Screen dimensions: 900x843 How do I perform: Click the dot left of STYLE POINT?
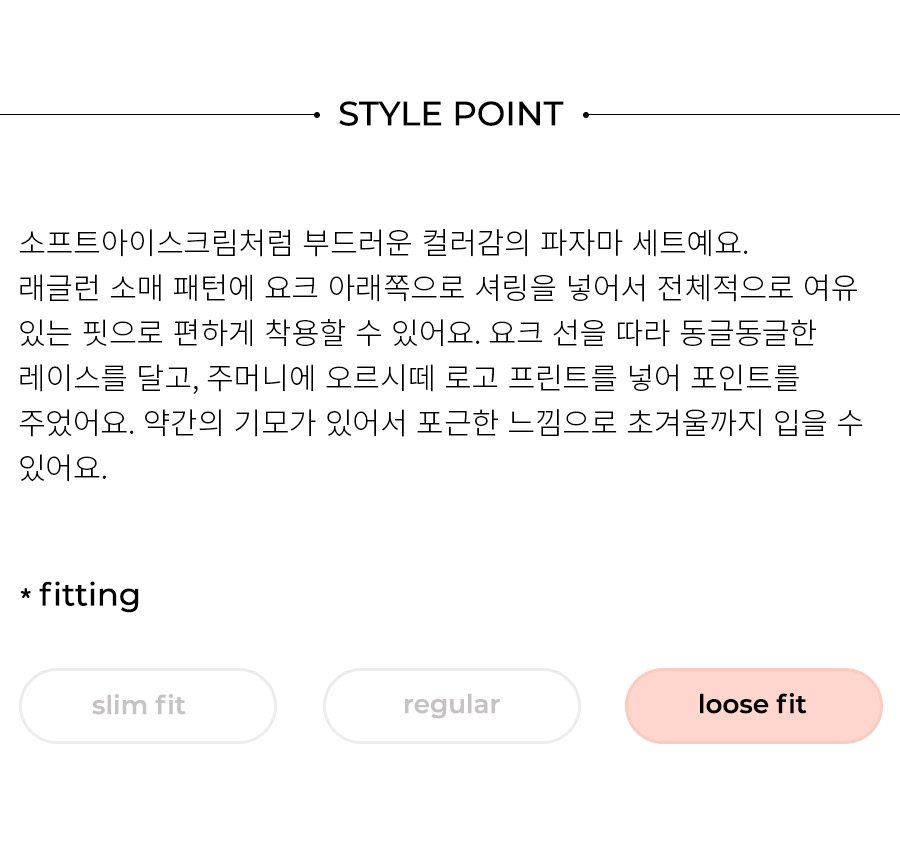(317, 115)
